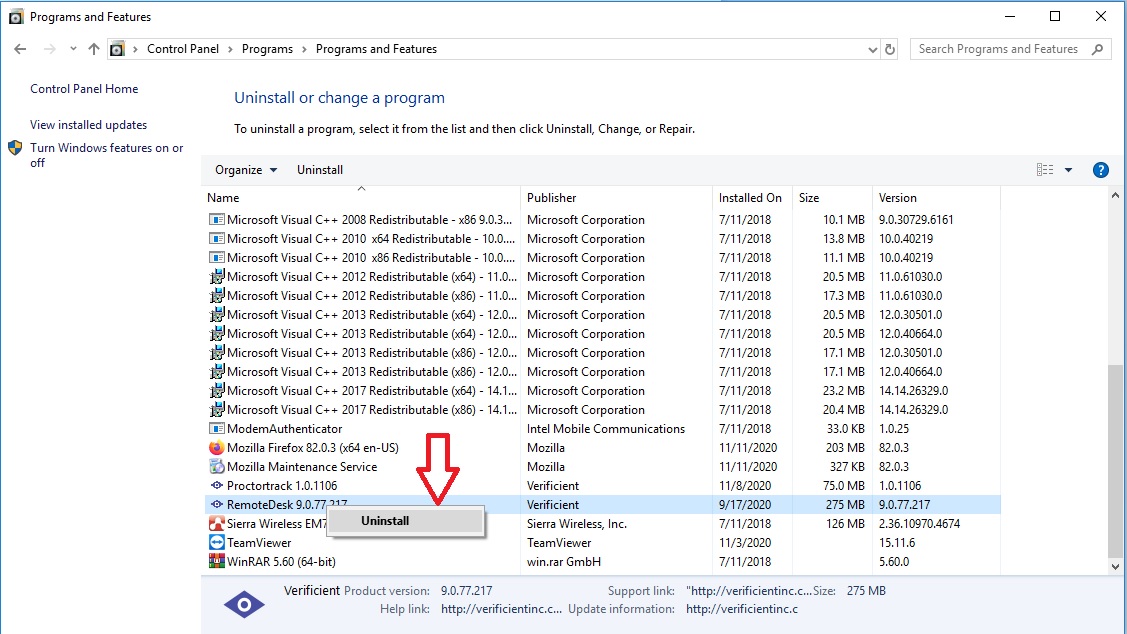Go back using the Back arrow
Screen dimensions: 1127x634
coord(20,49)
